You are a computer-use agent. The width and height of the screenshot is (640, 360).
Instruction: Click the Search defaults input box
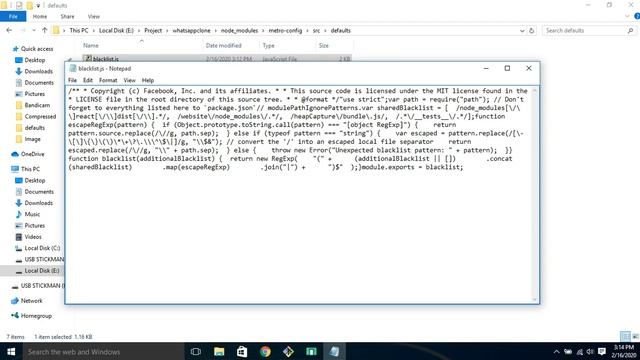[x=584, y=31]
